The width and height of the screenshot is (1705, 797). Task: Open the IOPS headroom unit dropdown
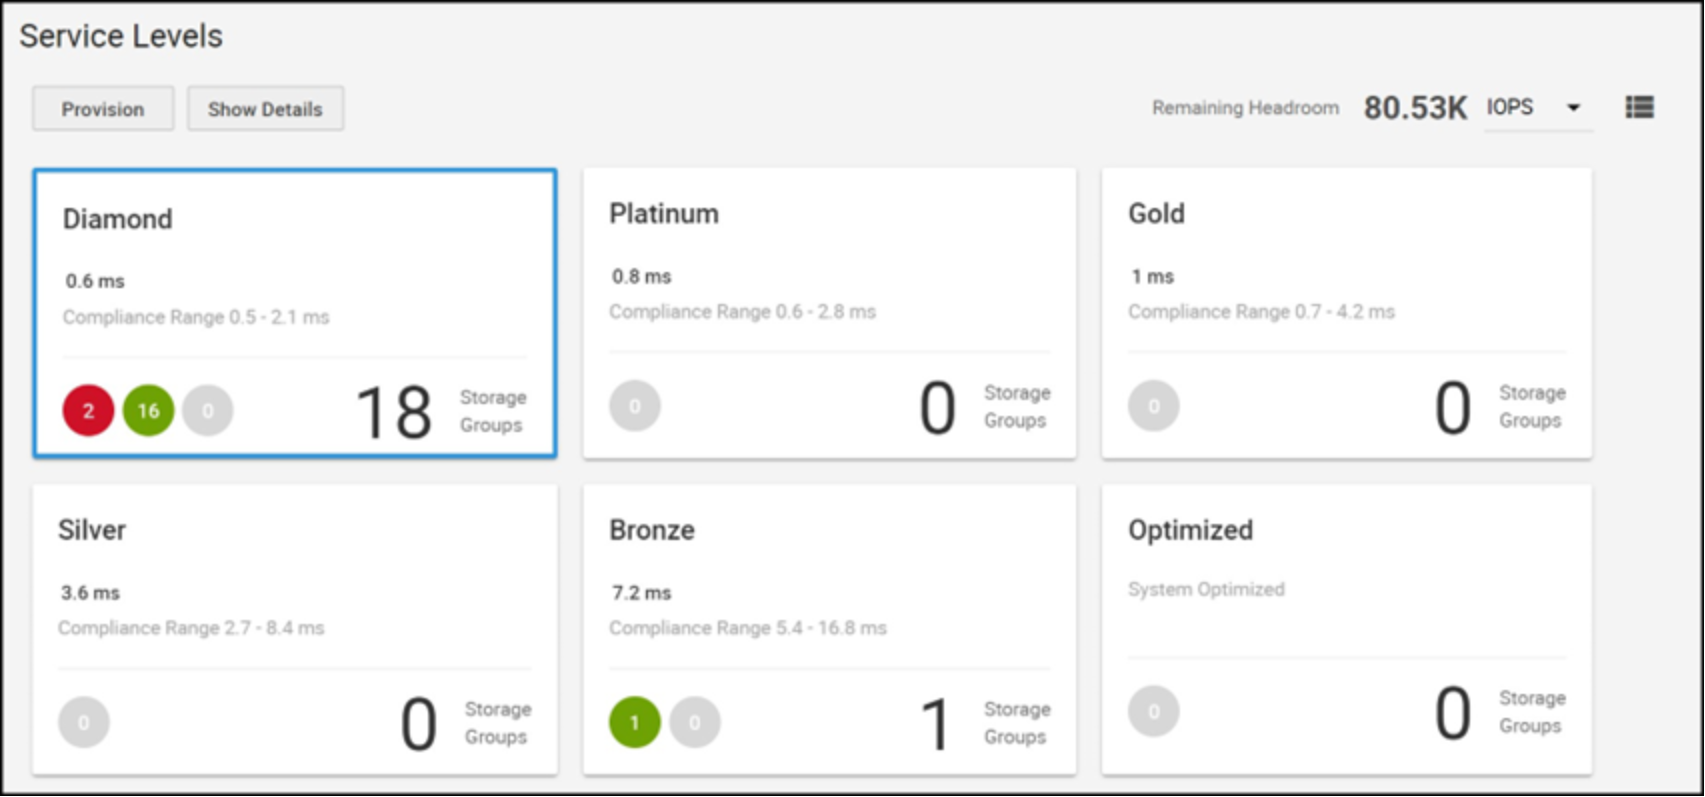pos(1538,108)
